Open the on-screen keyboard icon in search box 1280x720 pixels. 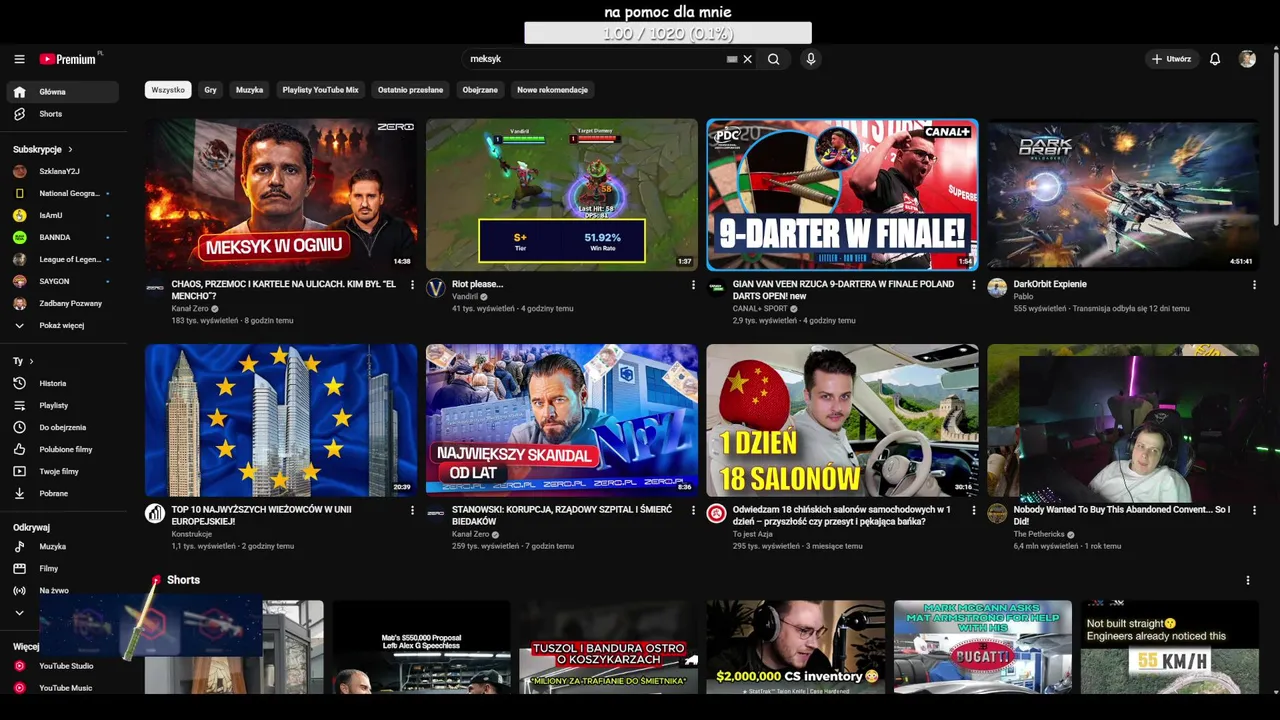732,59
